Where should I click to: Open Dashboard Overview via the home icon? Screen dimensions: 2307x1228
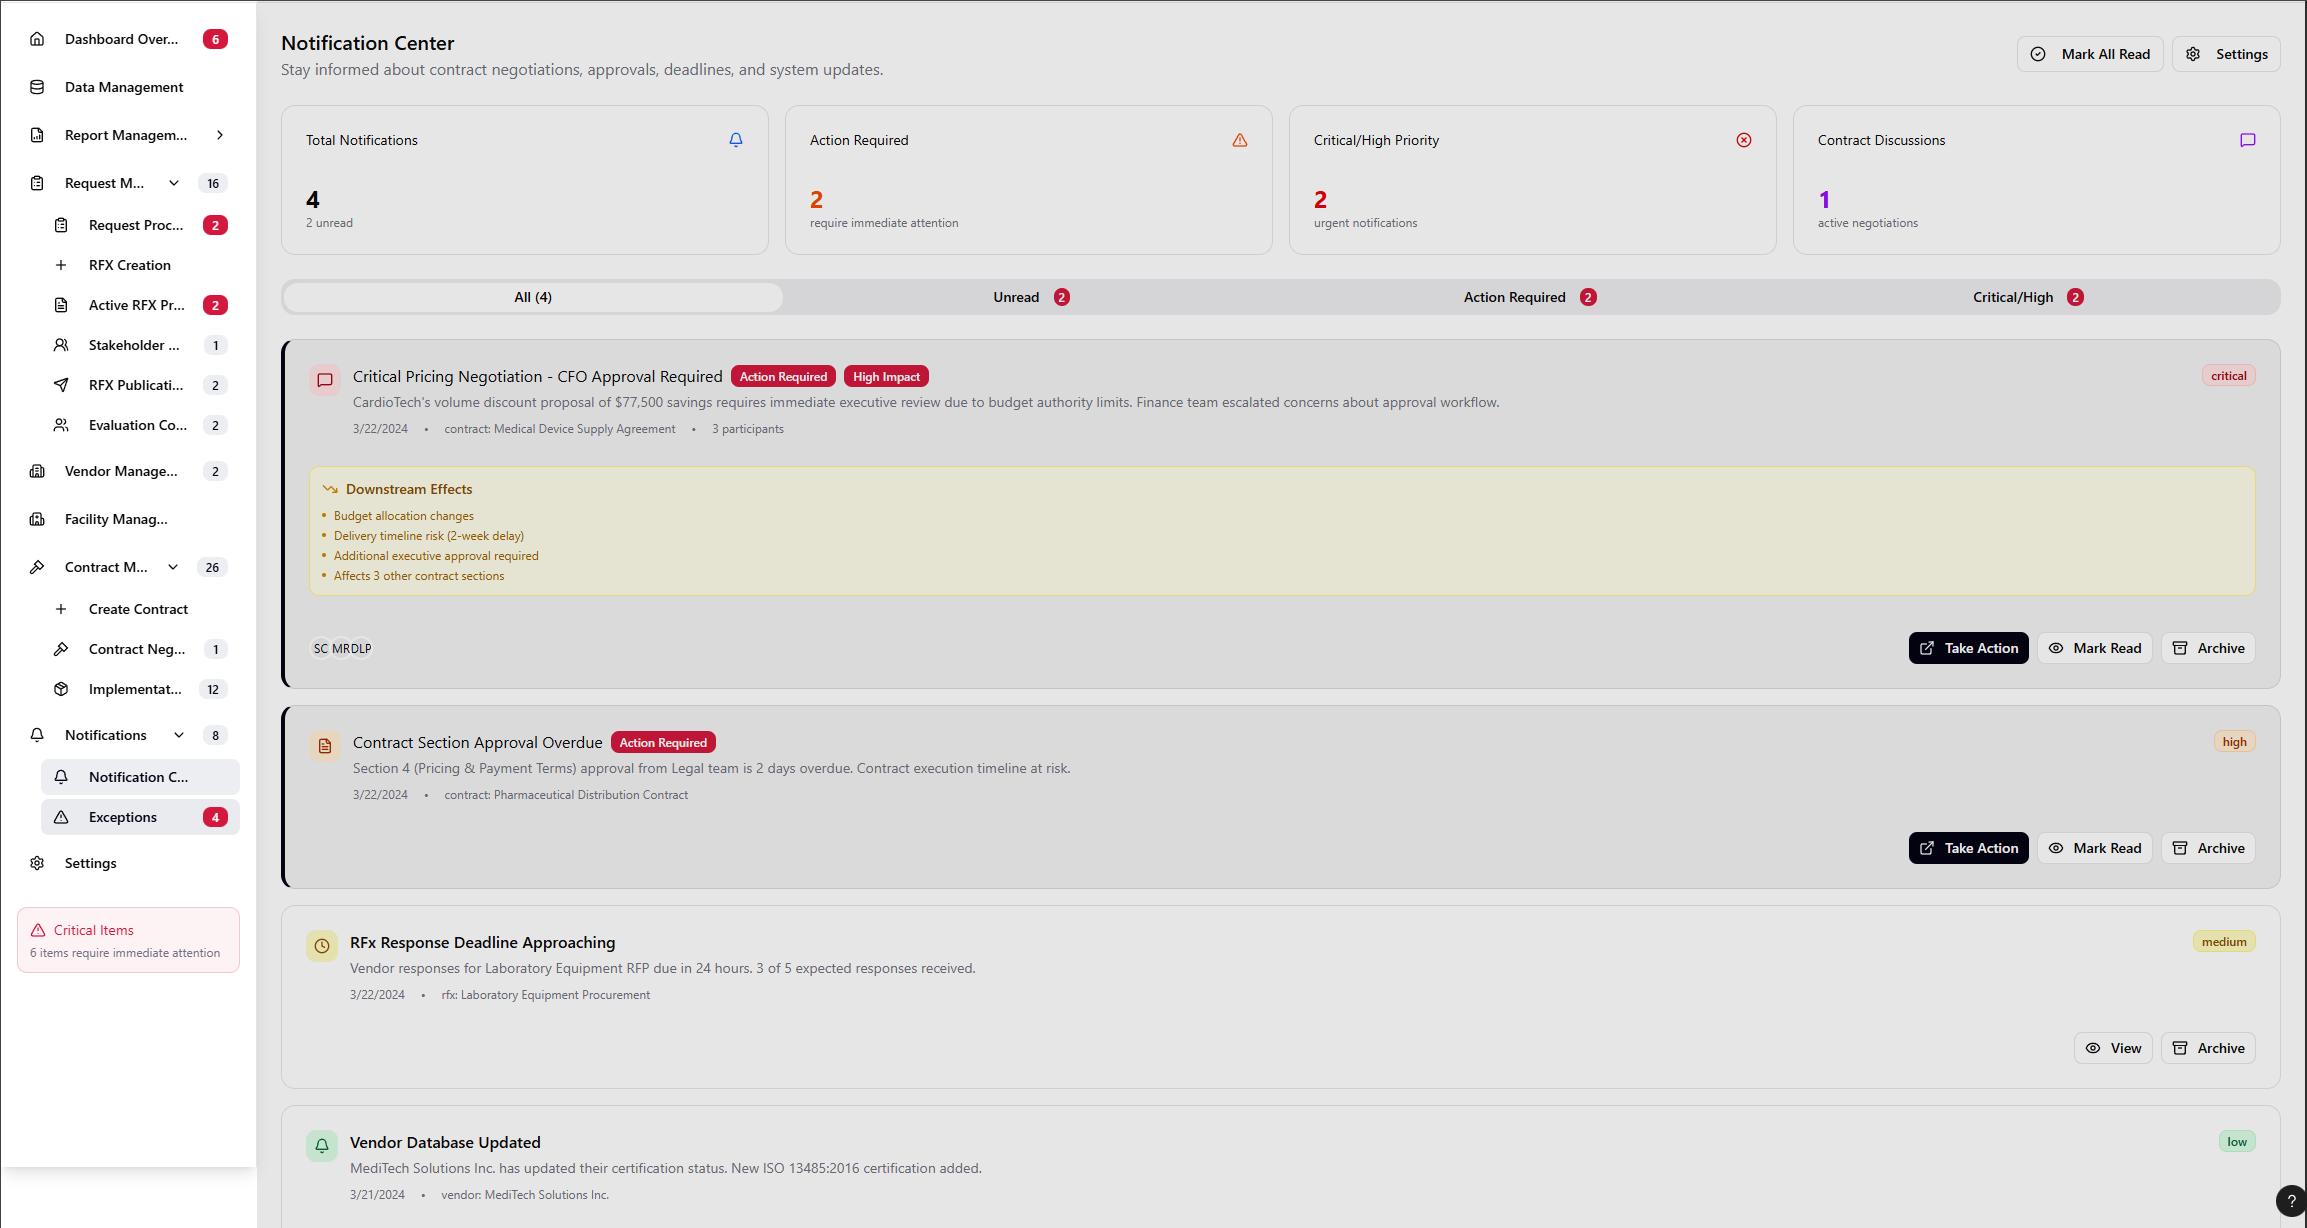[x=37, y=38]
